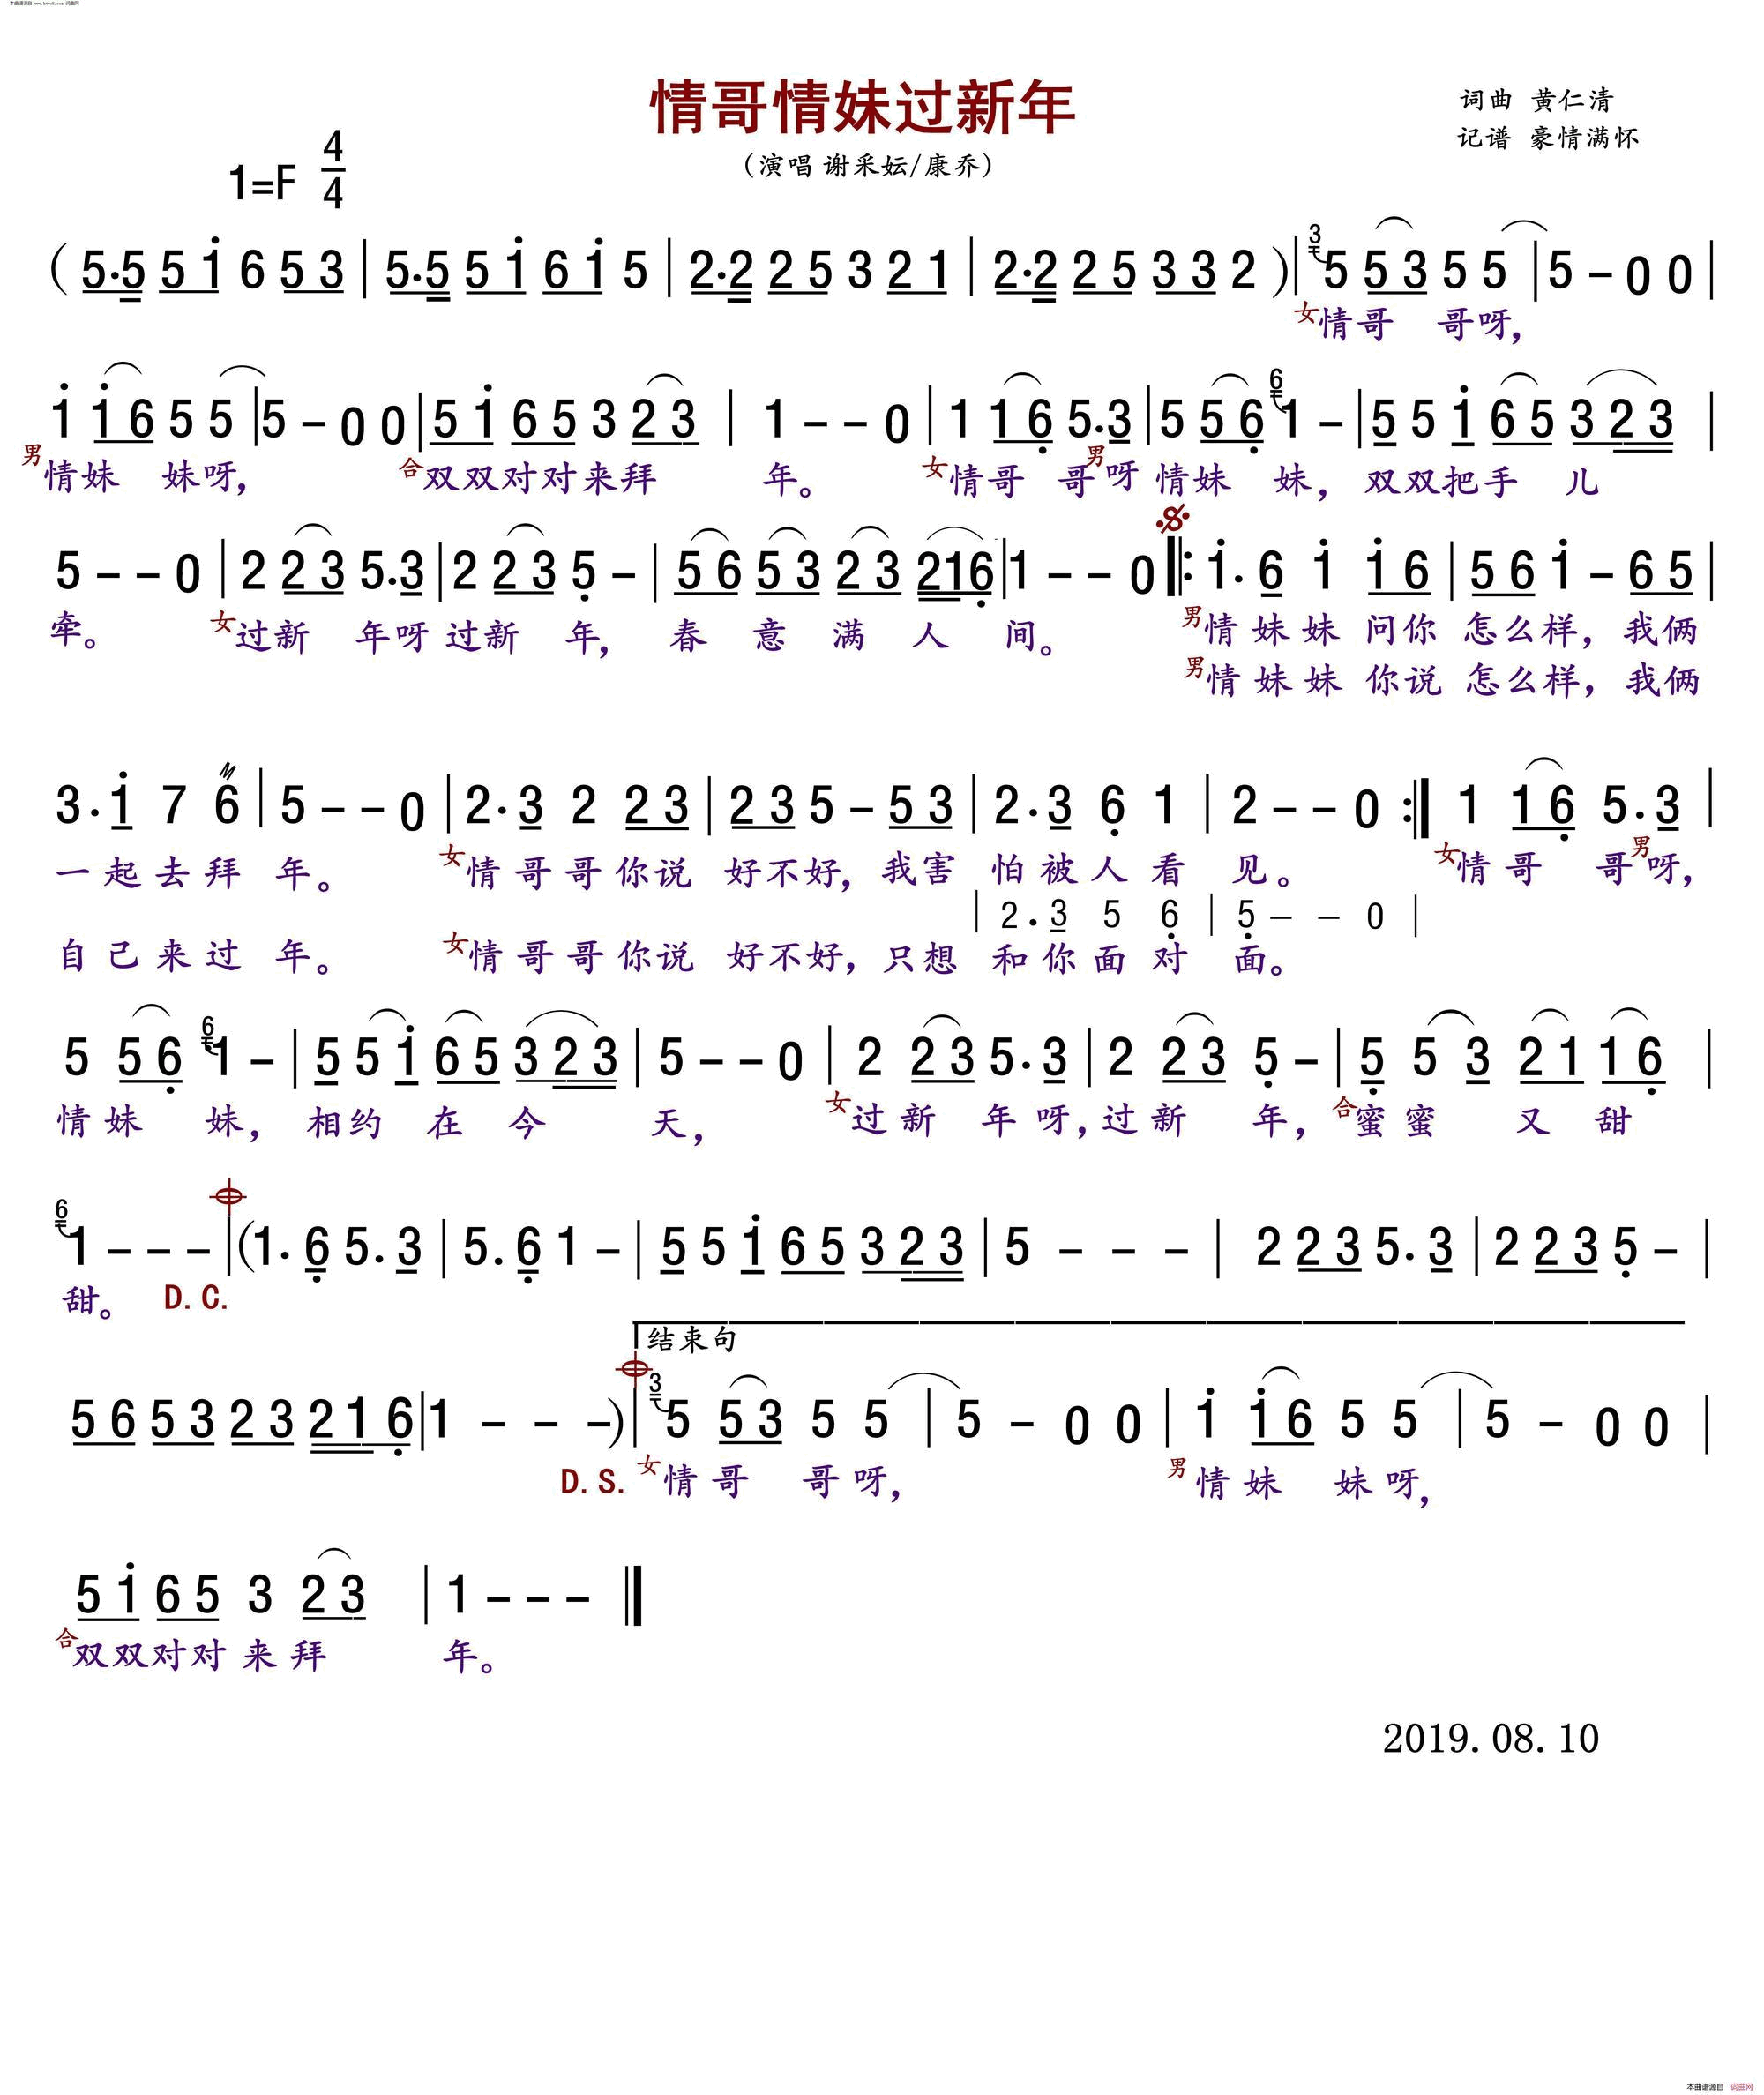Screen dimensions: 1764x2095
Task: Click the final double barline
Action: [633, 1597]
